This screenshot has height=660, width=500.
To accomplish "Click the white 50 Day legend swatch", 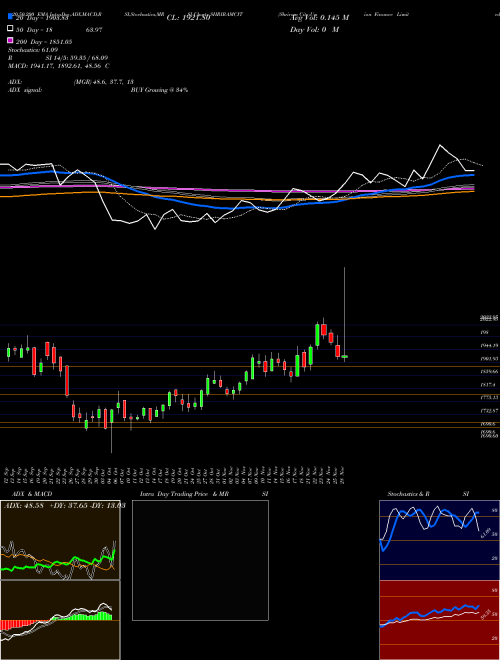I will coord(10,29).
